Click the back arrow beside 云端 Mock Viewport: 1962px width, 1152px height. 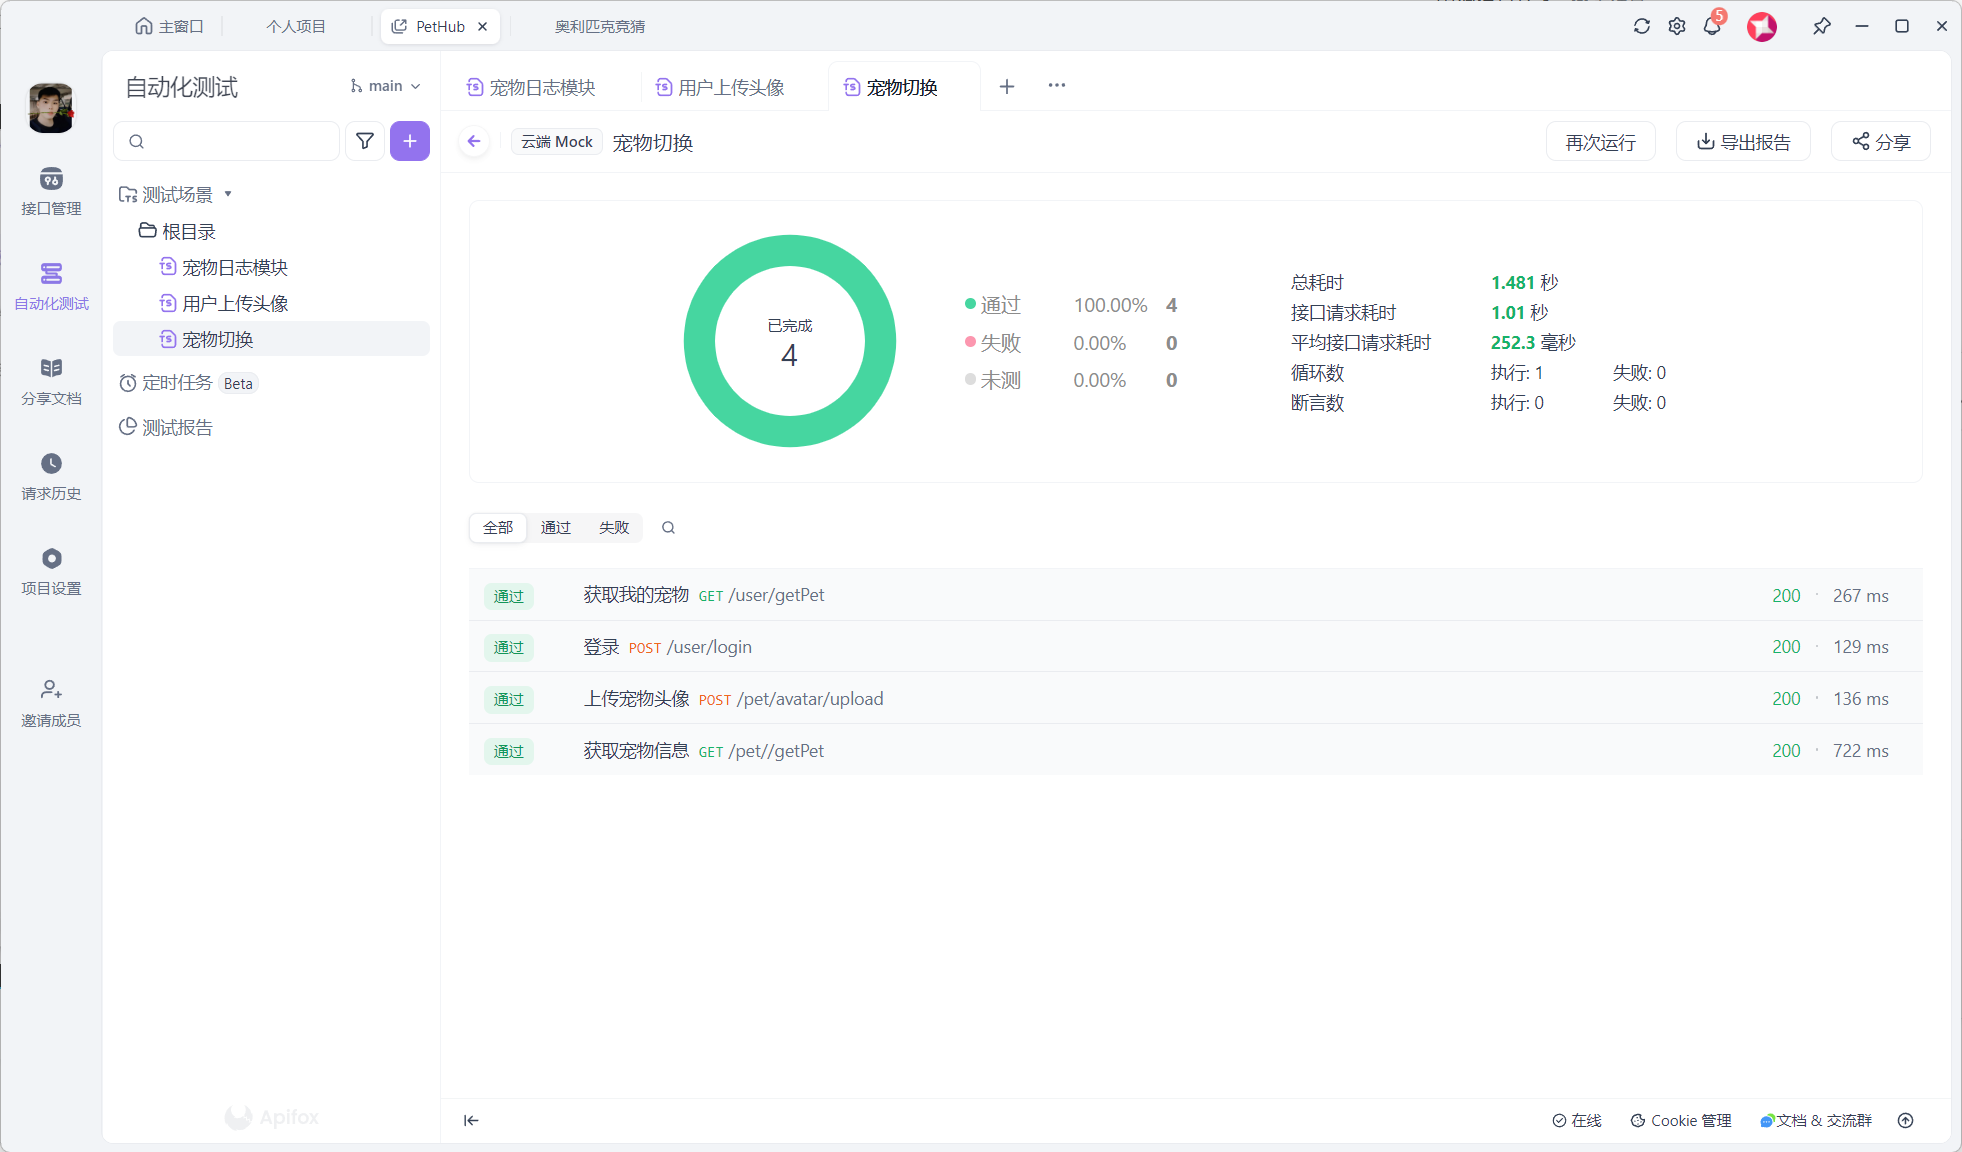[x=474, y=142]
